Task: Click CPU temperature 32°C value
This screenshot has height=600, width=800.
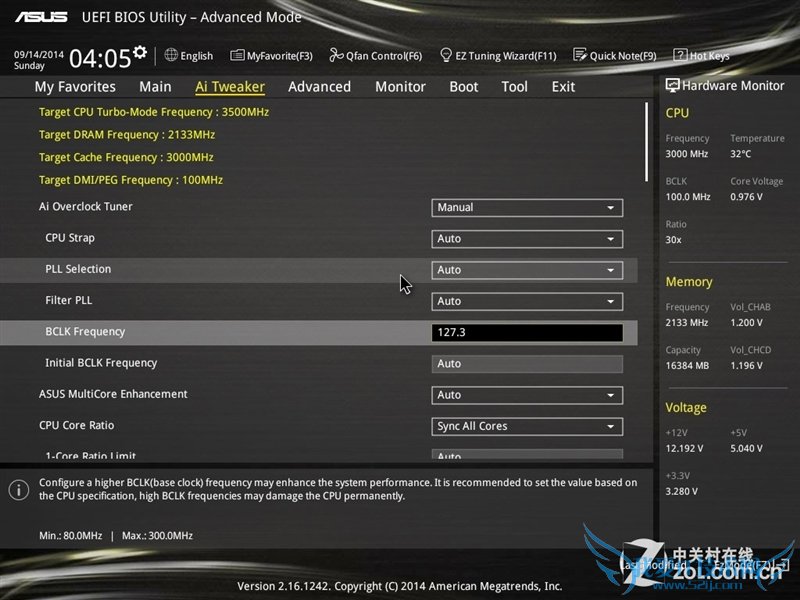Action: (x=740, y=154)
